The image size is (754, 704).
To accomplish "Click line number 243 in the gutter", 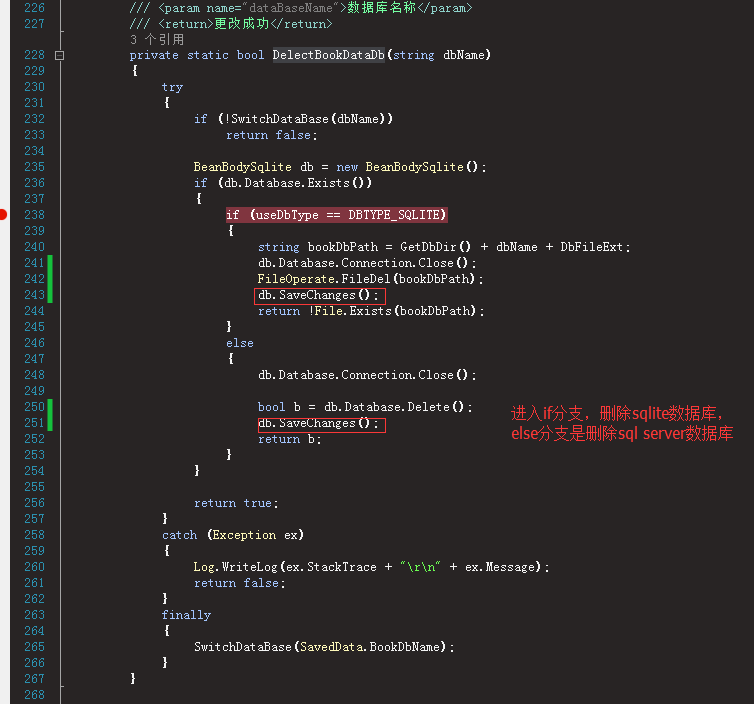I will point(34,295).
